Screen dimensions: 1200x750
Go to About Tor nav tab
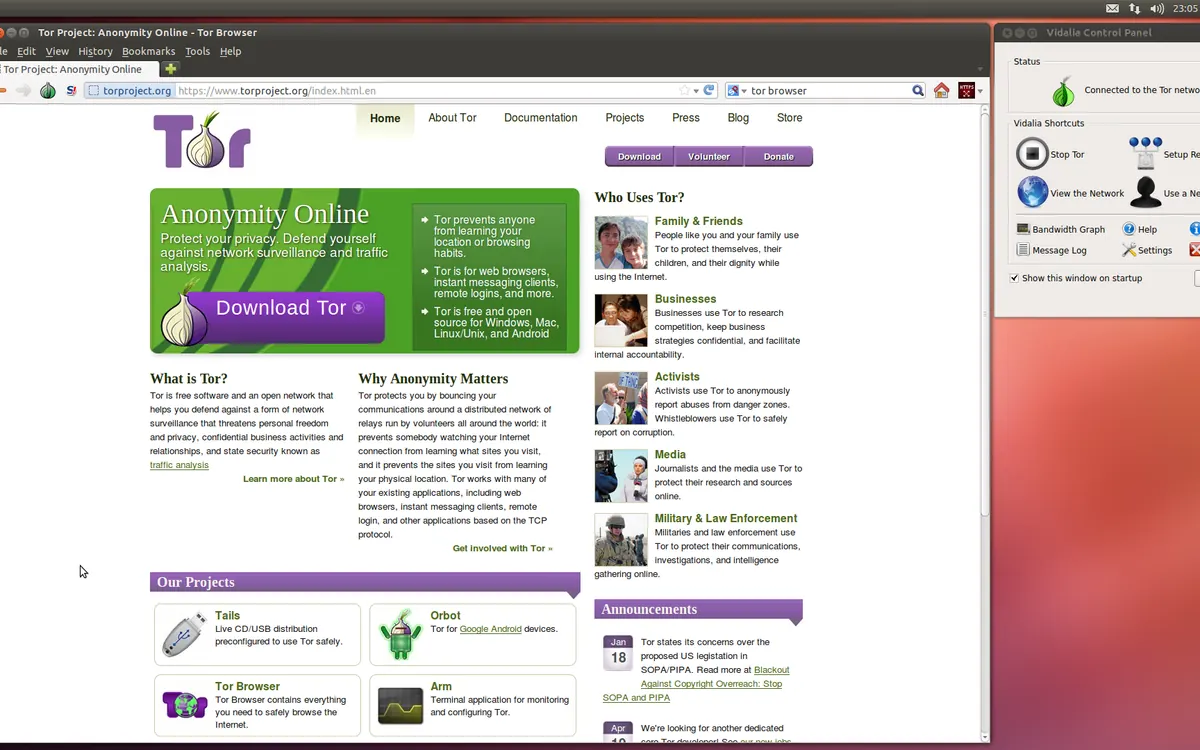click(452, 118)
